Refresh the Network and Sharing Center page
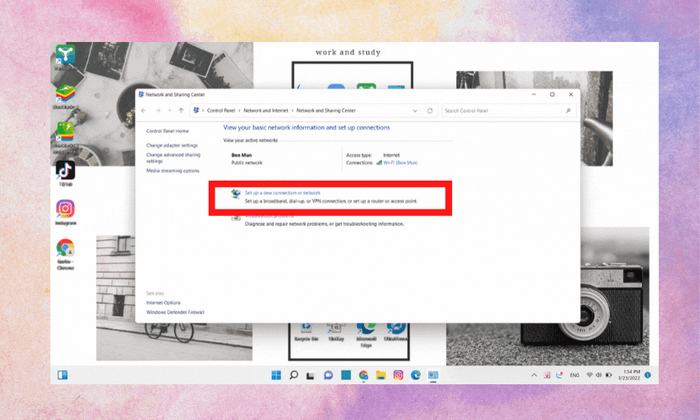The width and height of the screenshot is (700, 420). click(x=430, y=111)
